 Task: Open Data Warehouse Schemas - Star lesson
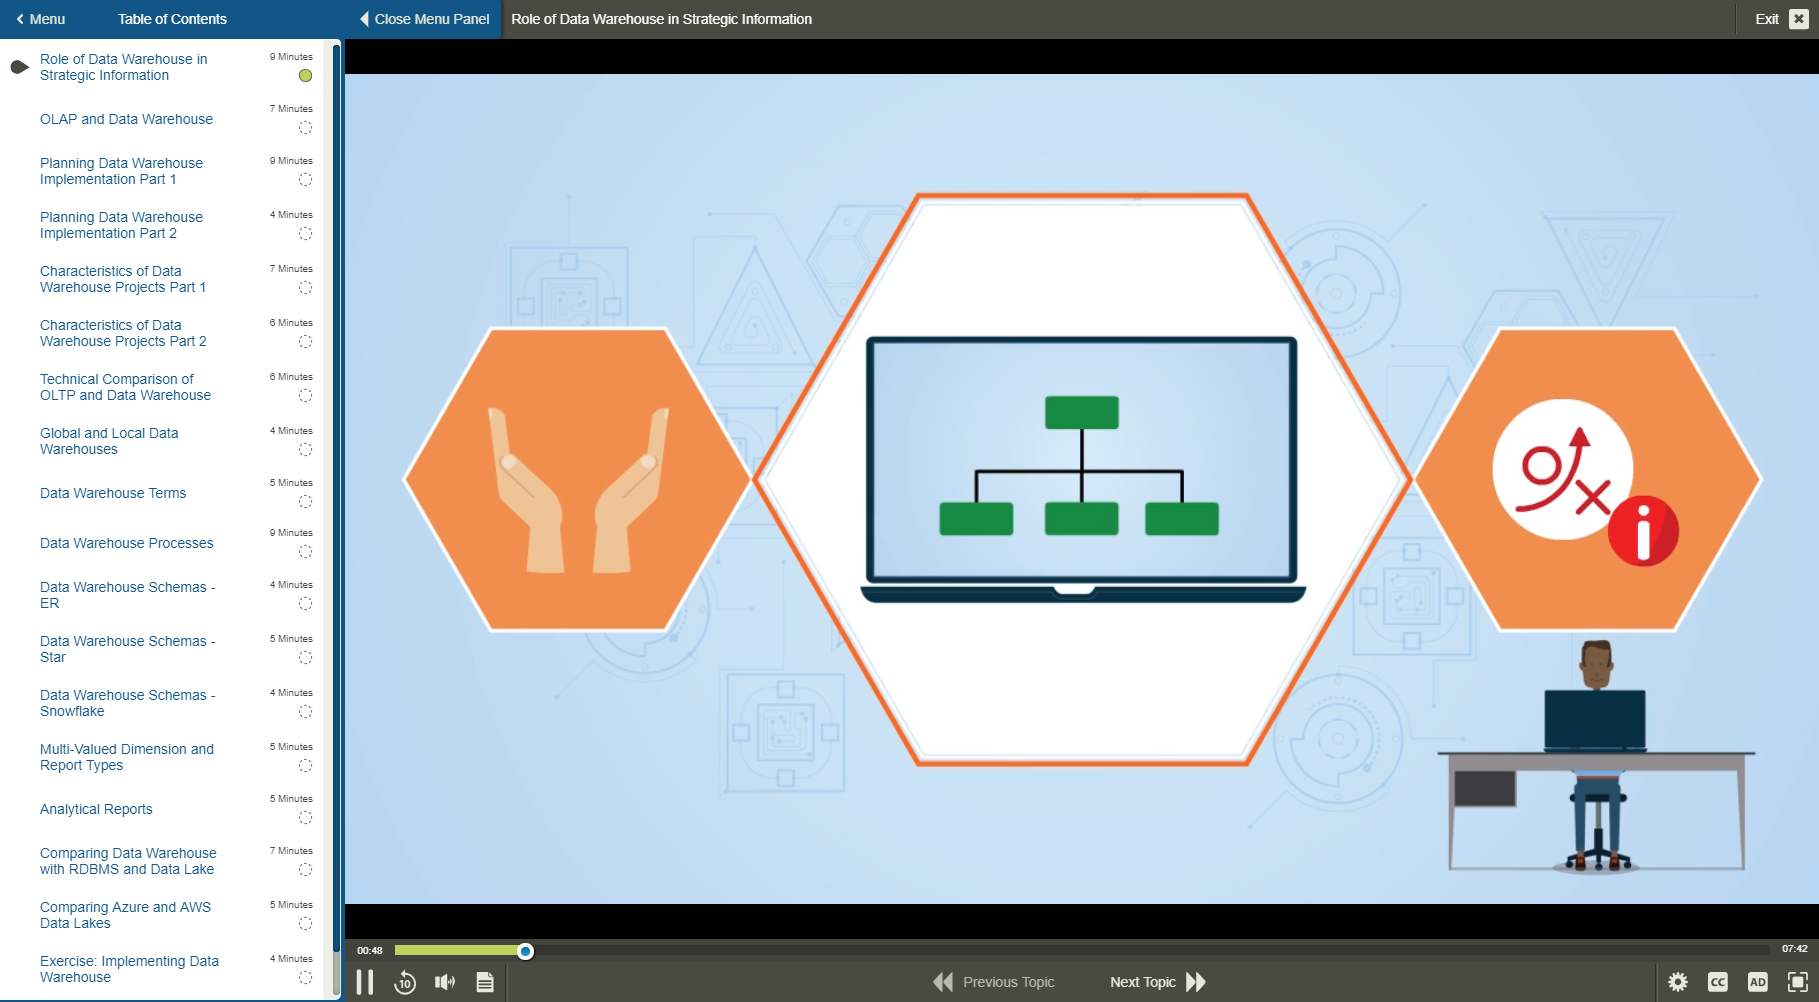[x=127, y=649]
